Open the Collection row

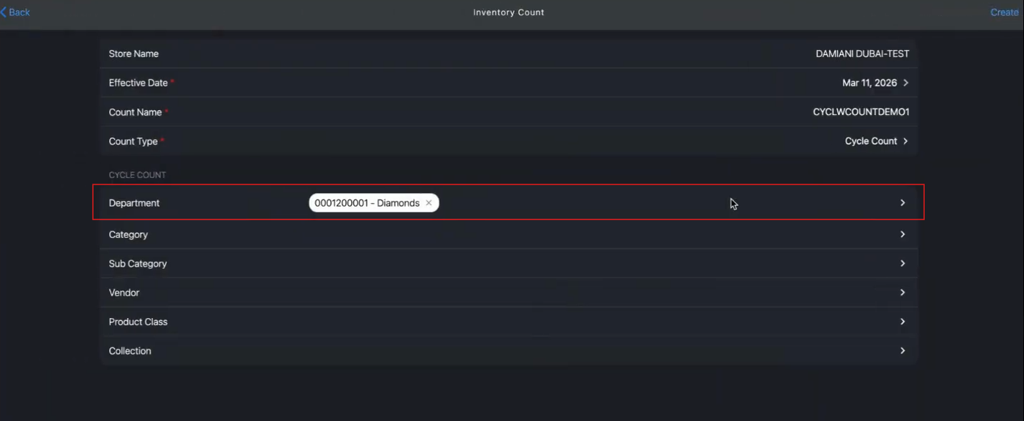click(509, 351)
